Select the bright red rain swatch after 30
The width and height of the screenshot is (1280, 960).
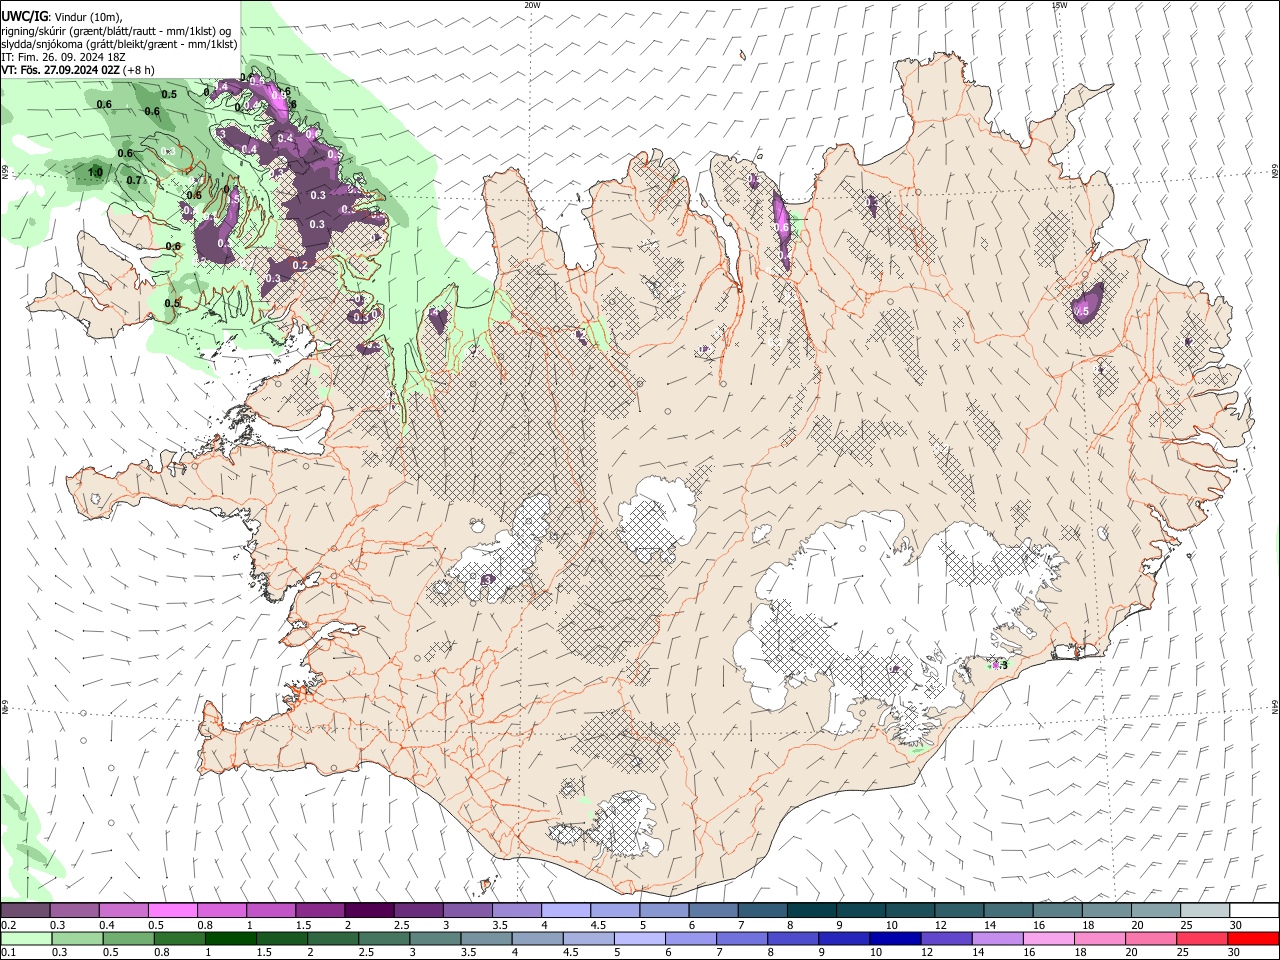pyautogui.click(x=1252, y=938)
